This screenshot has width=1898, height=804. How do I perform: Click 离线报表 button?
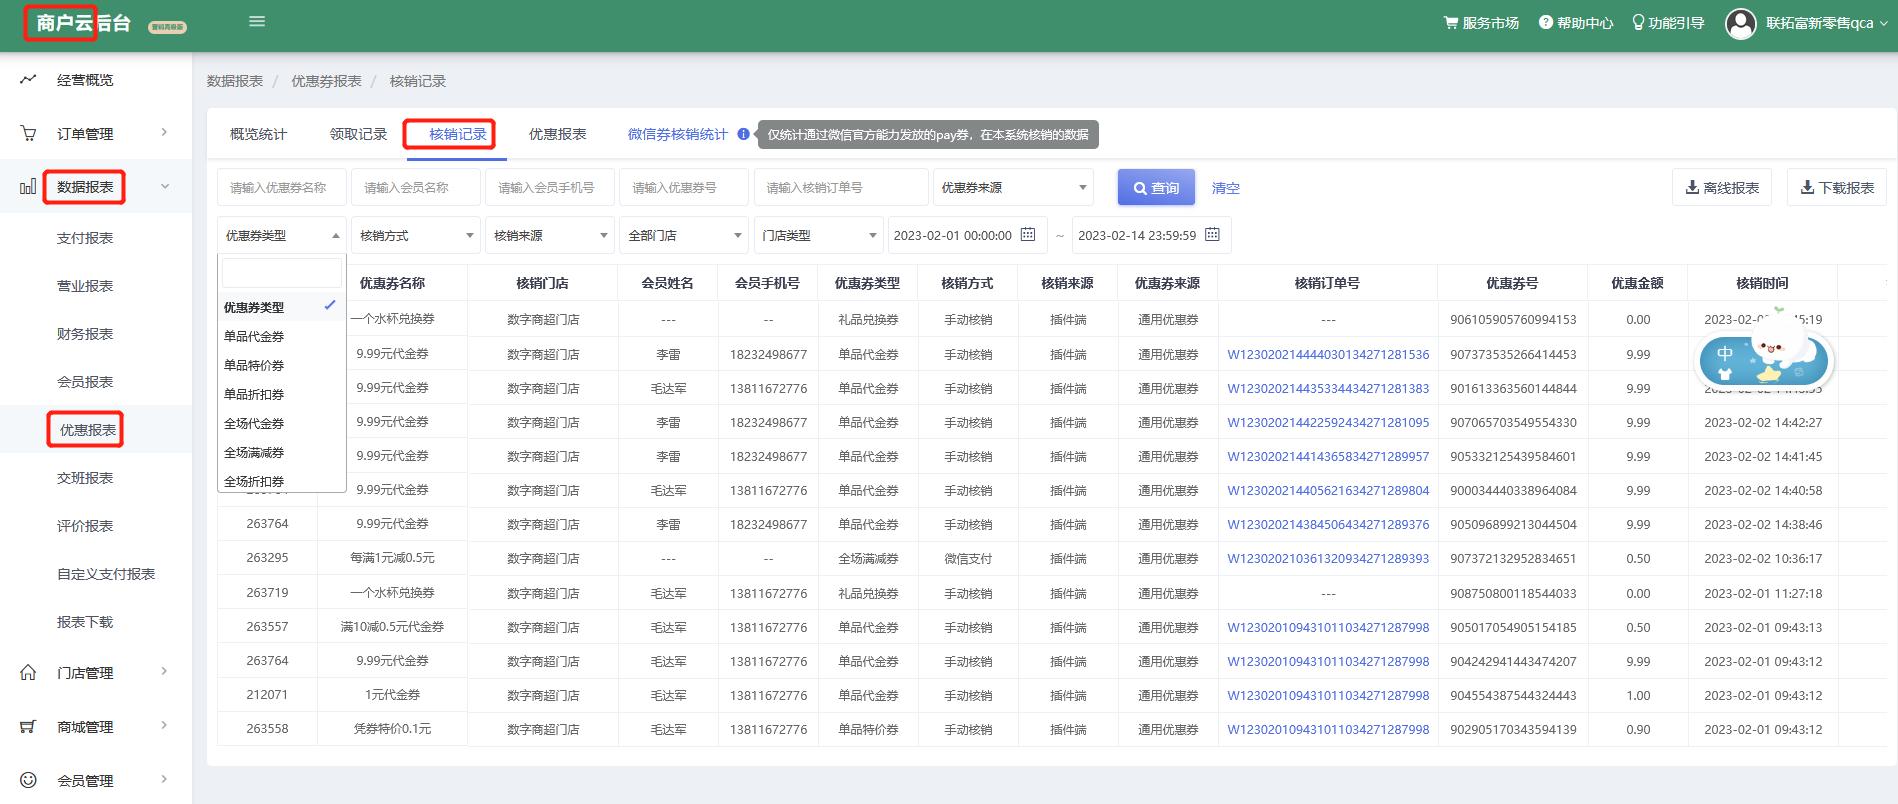coord(1722,187)
